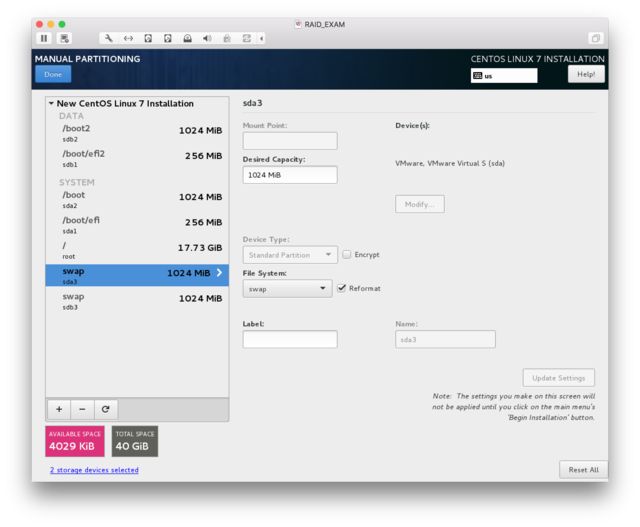Open VM settings wrench icon
Image resolution: width=640 pixels, height=527 pixels.
click(x=109, y=38)
